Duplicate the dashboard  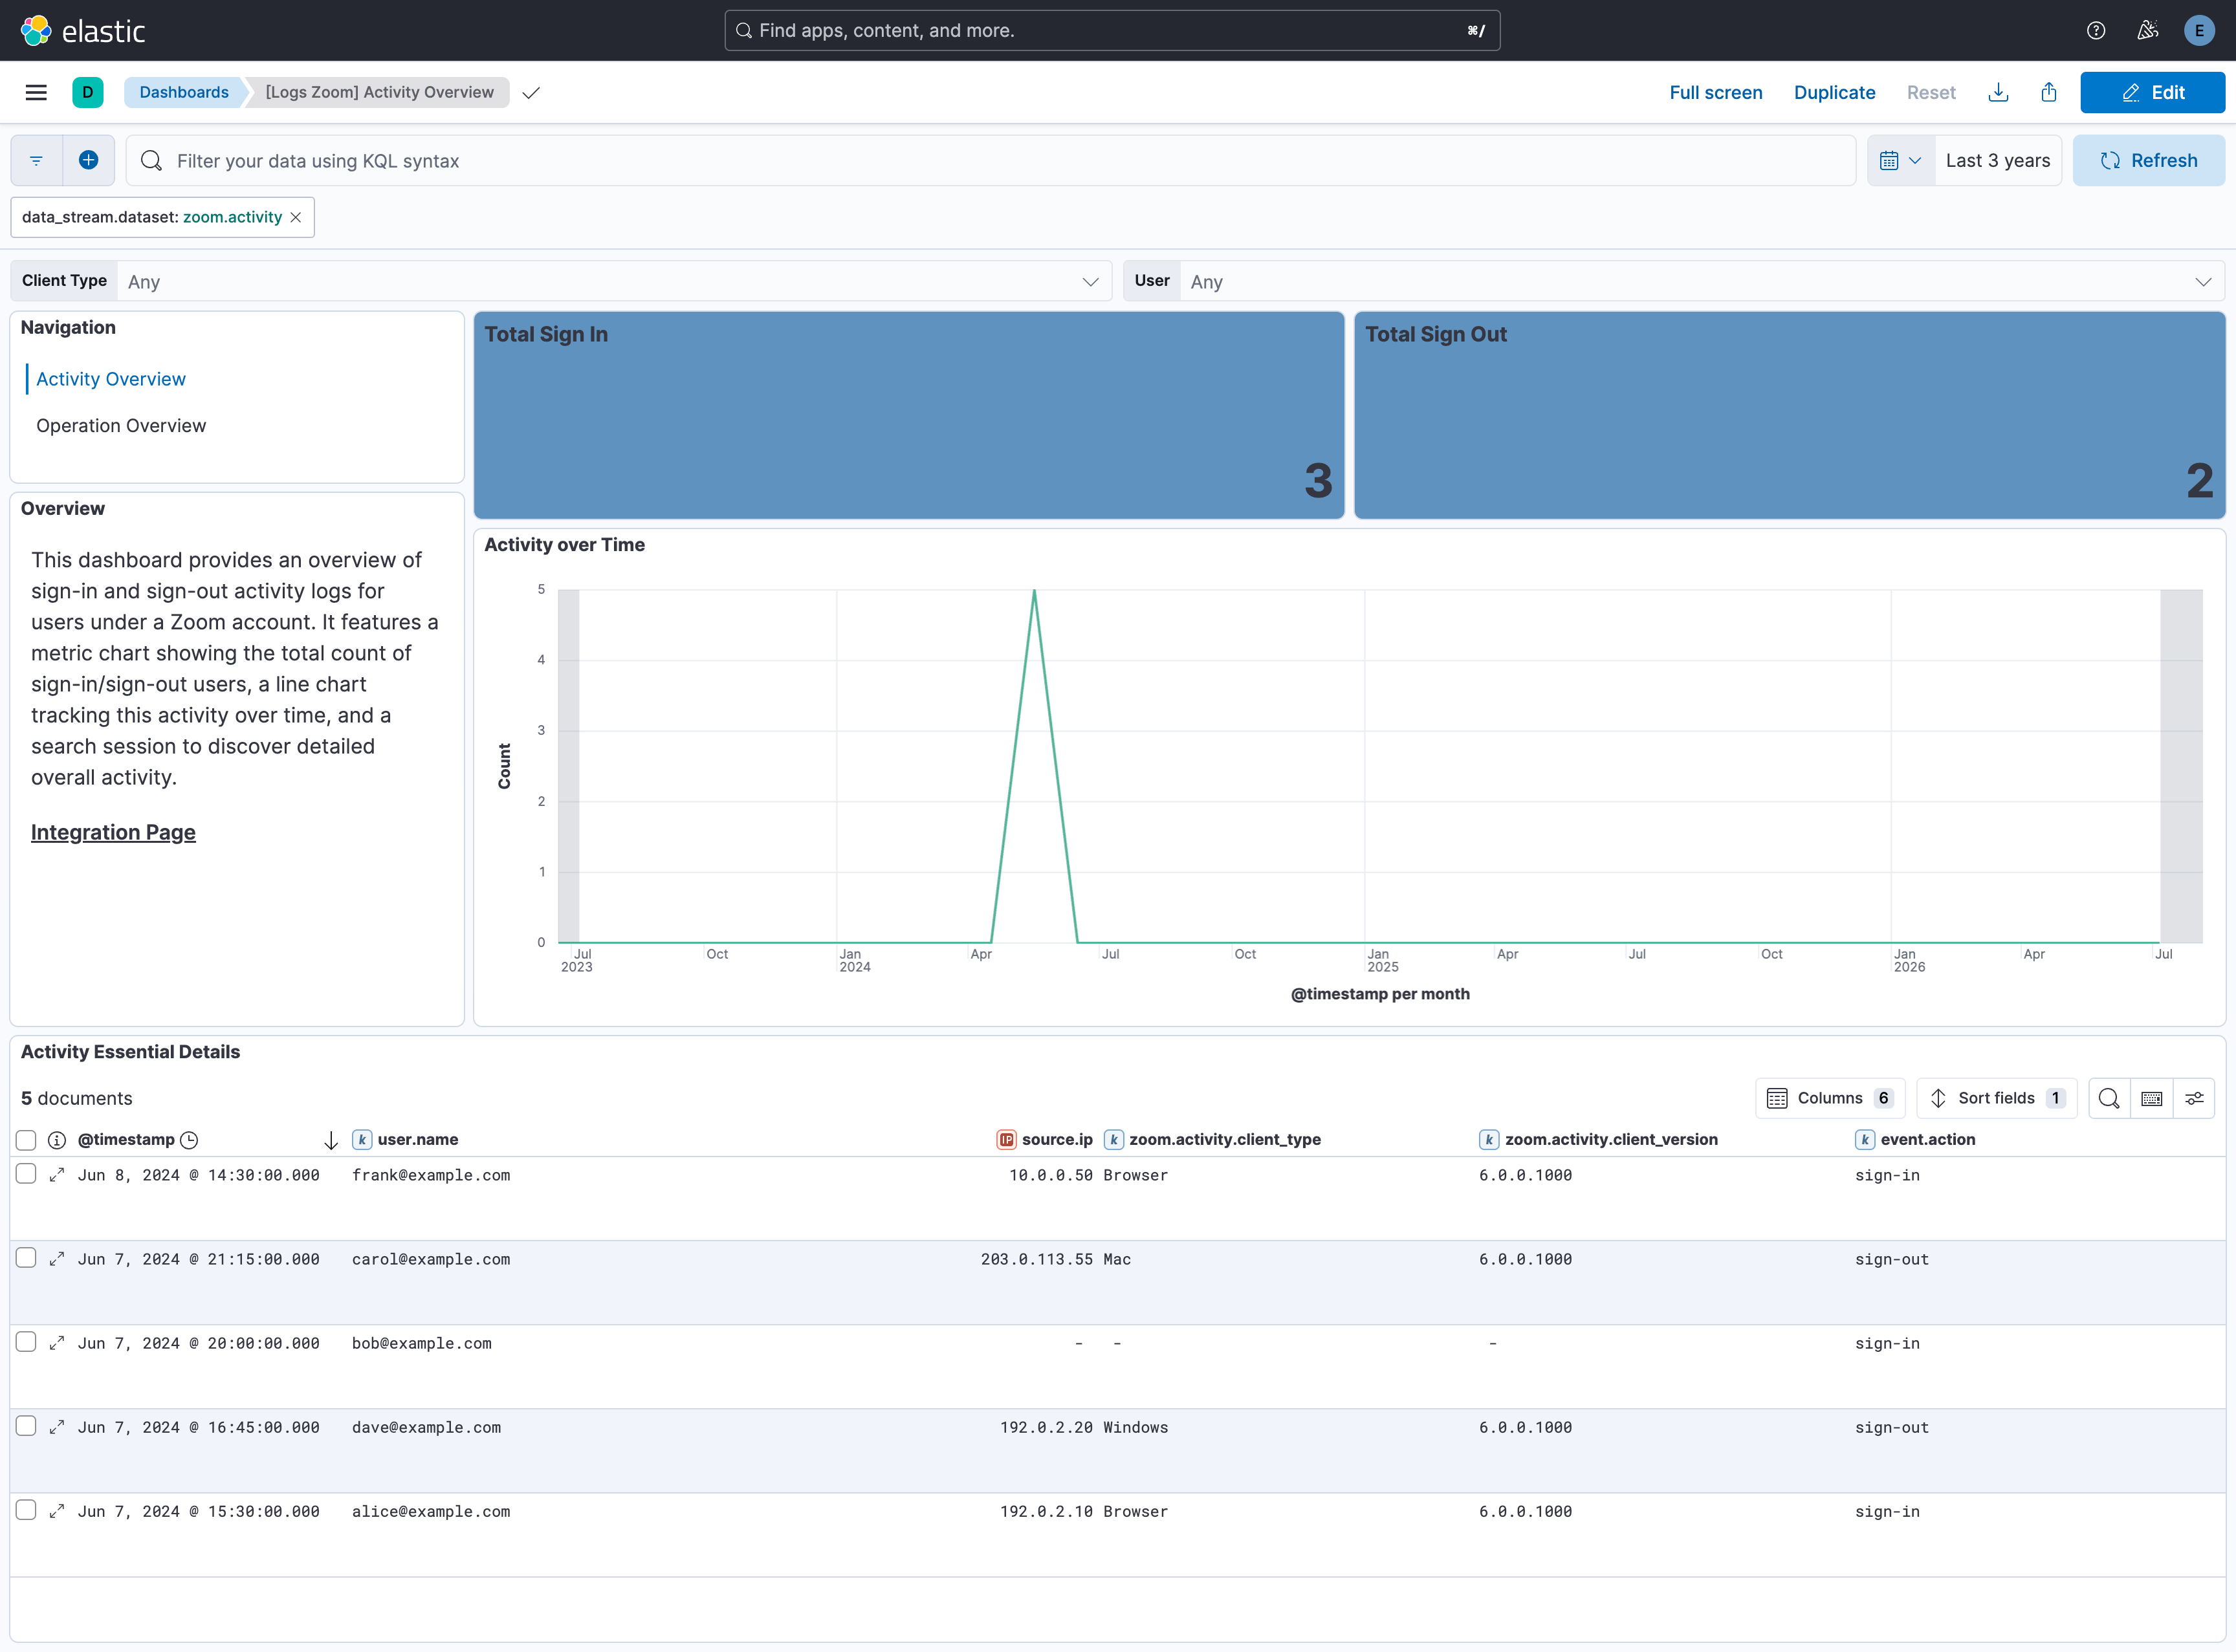[x=1834, y=92]
